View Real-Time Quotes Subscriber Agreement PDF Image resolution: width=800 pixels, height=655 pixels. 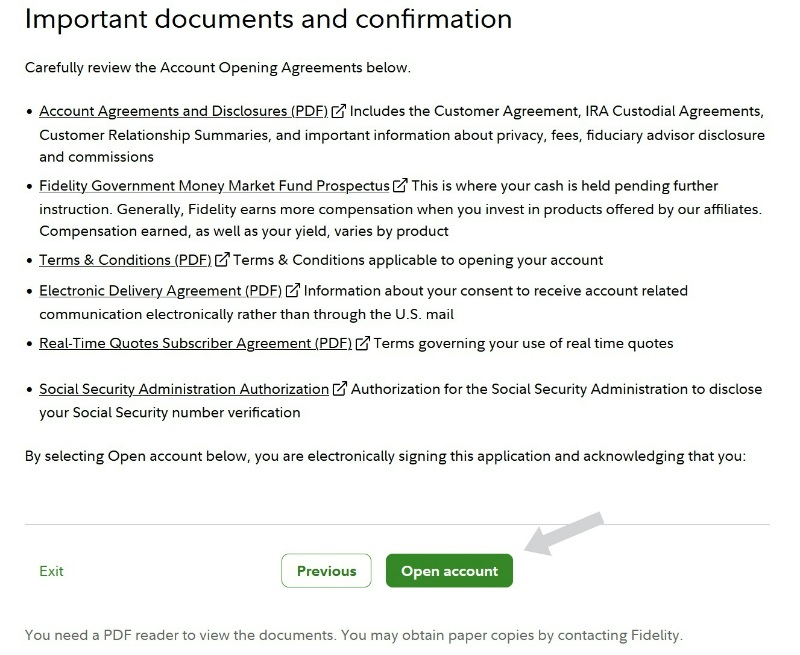195,343
